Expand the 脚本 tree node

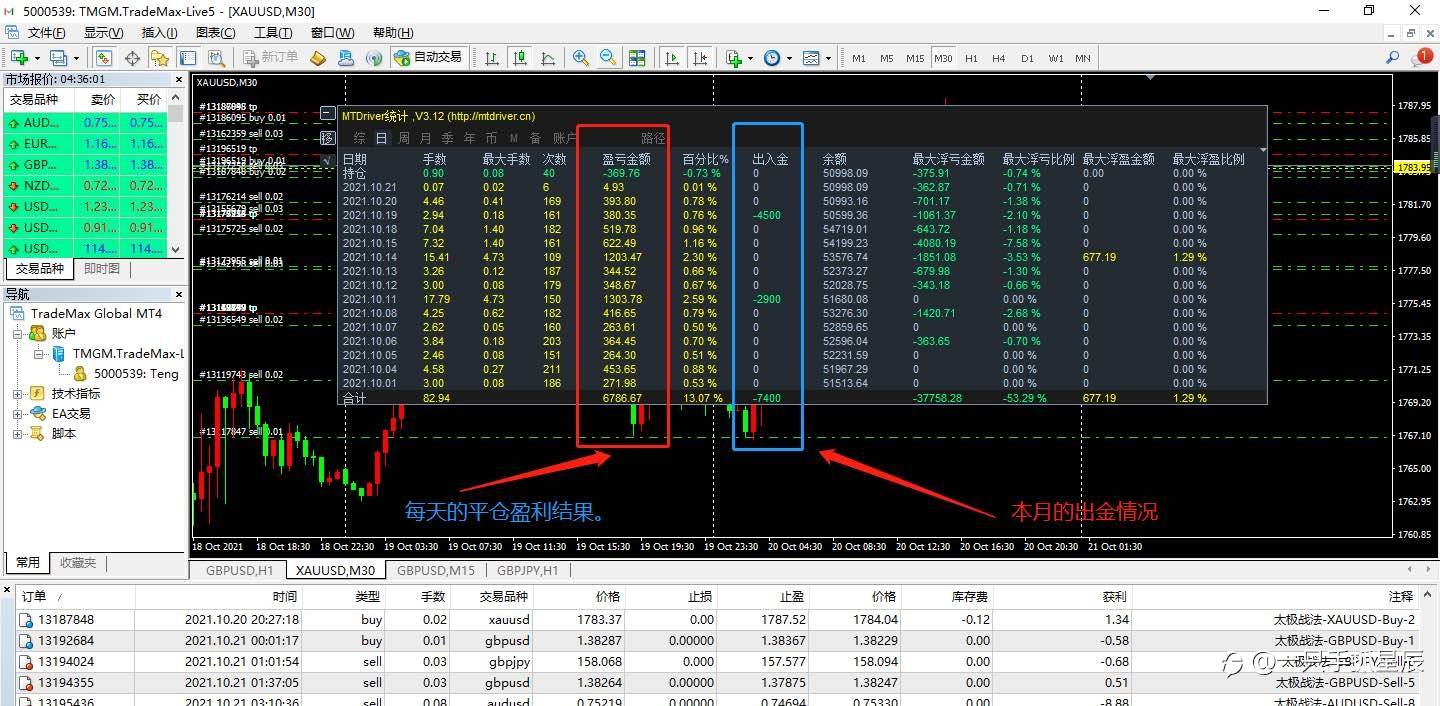tap(17, 433)
